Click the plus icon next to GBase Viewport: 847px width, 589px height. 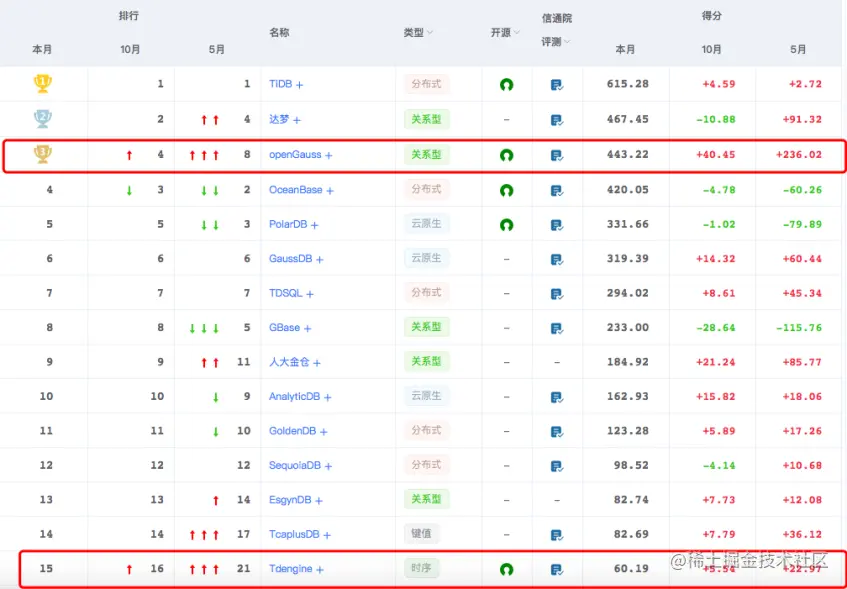click(x=307, y=329)
